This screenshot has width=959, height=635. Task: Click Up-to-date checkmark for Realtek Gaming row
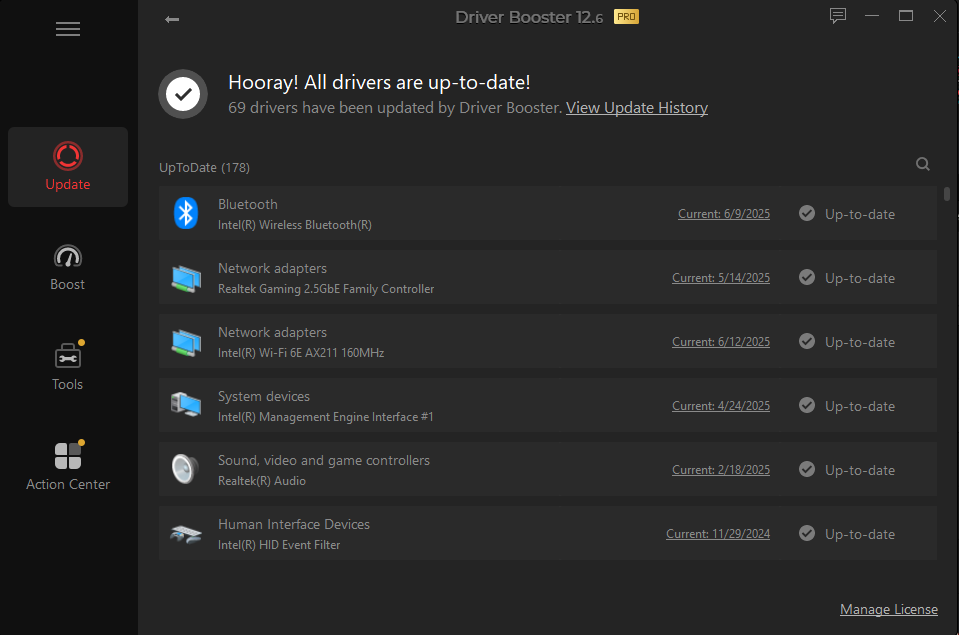click(x=807, y=277)
